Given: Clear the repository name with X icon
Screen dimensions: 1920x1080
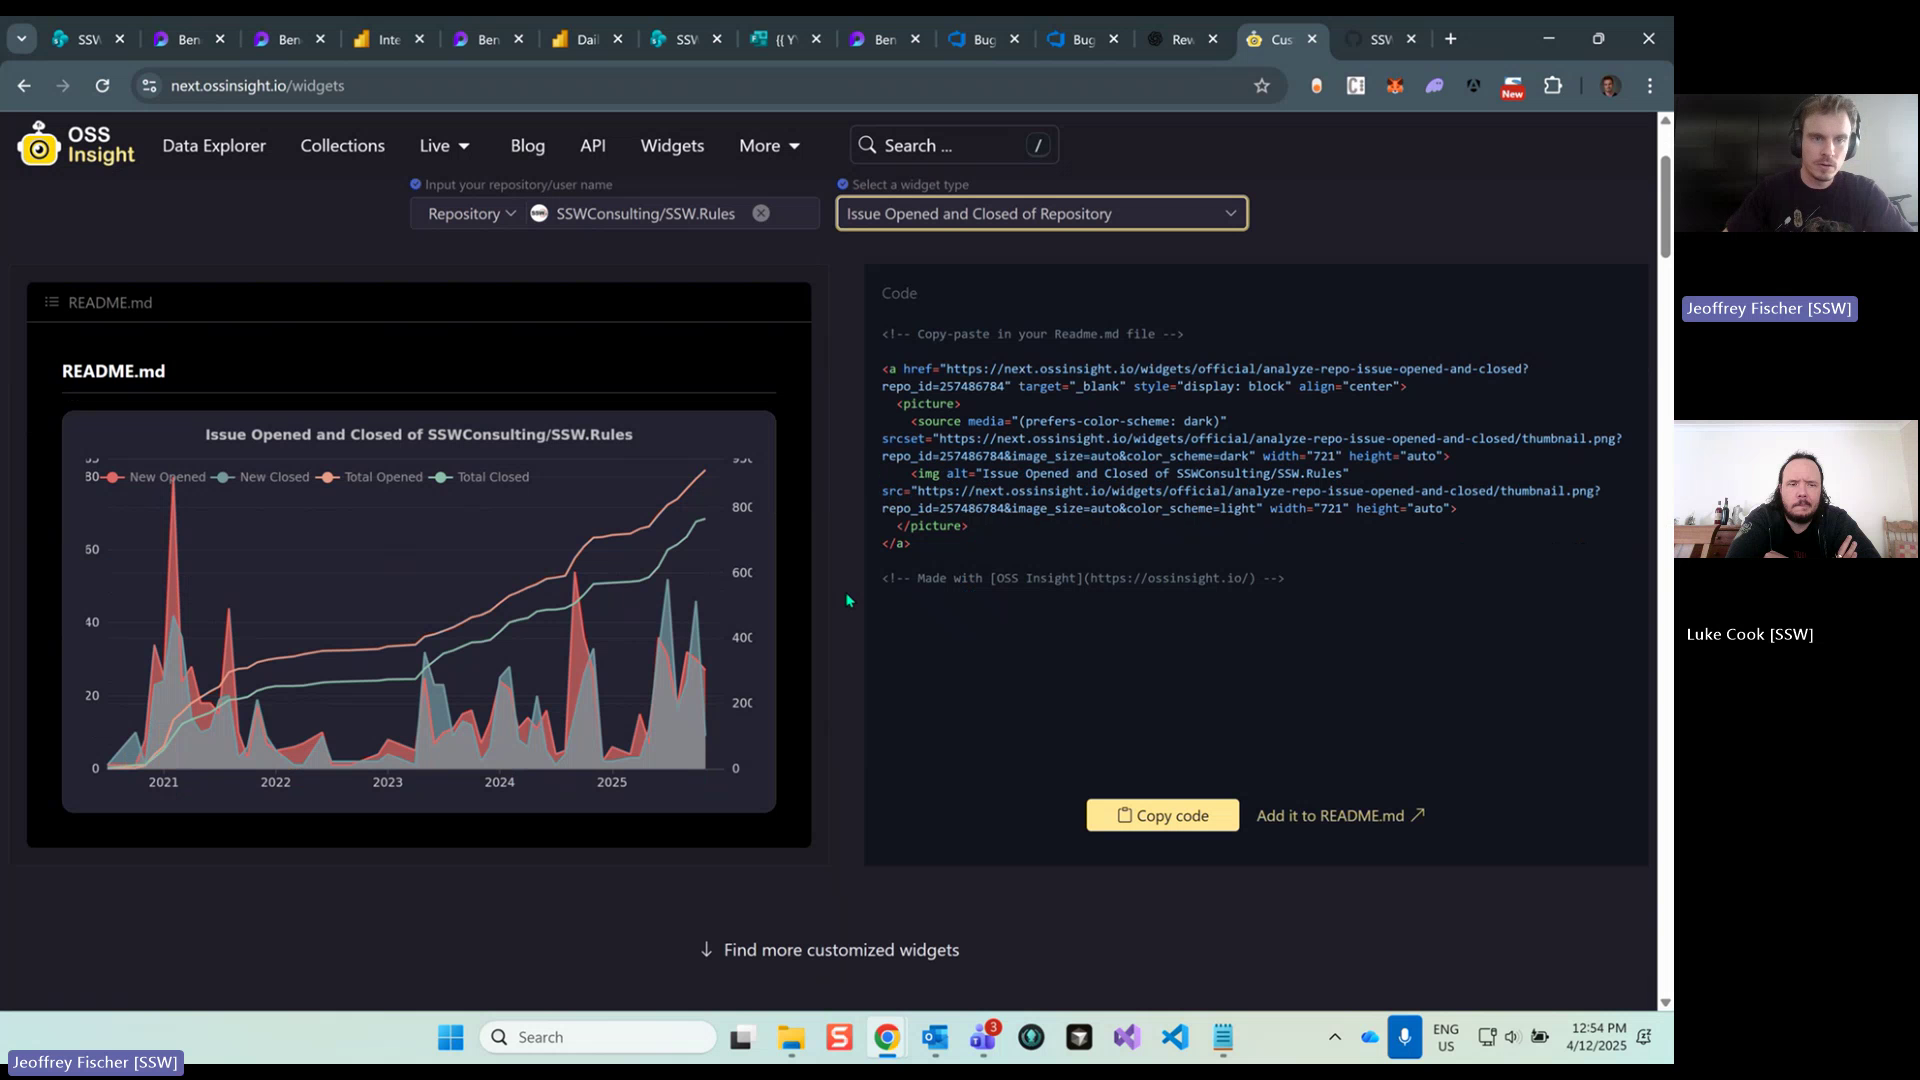Looking at the screenshot, I should click(x=761, y=213).
